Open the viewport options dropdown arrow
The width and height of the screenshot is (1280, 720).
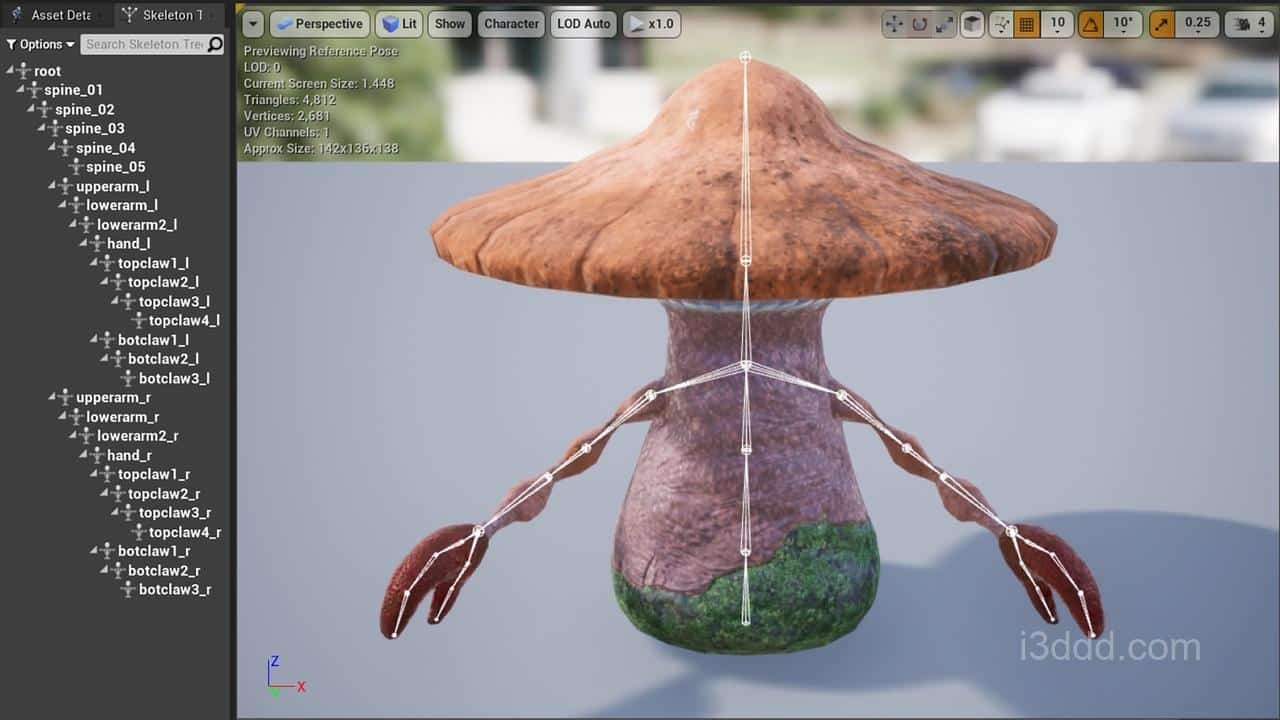pyautogui.click(x=253, y=24)
